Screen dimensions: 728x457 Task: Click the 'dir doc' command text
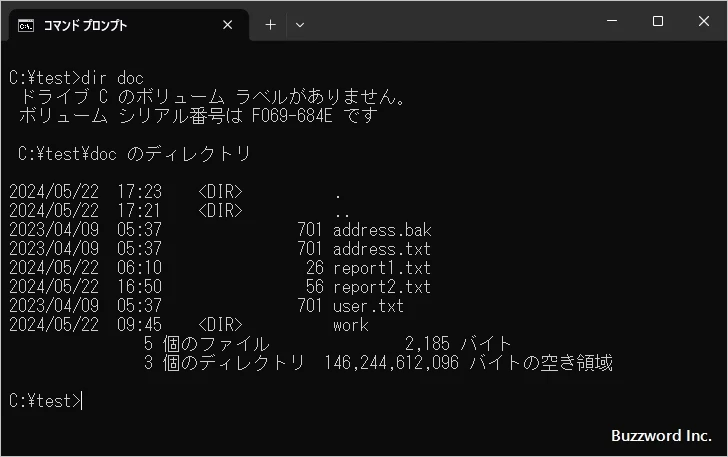pos(112,78)
